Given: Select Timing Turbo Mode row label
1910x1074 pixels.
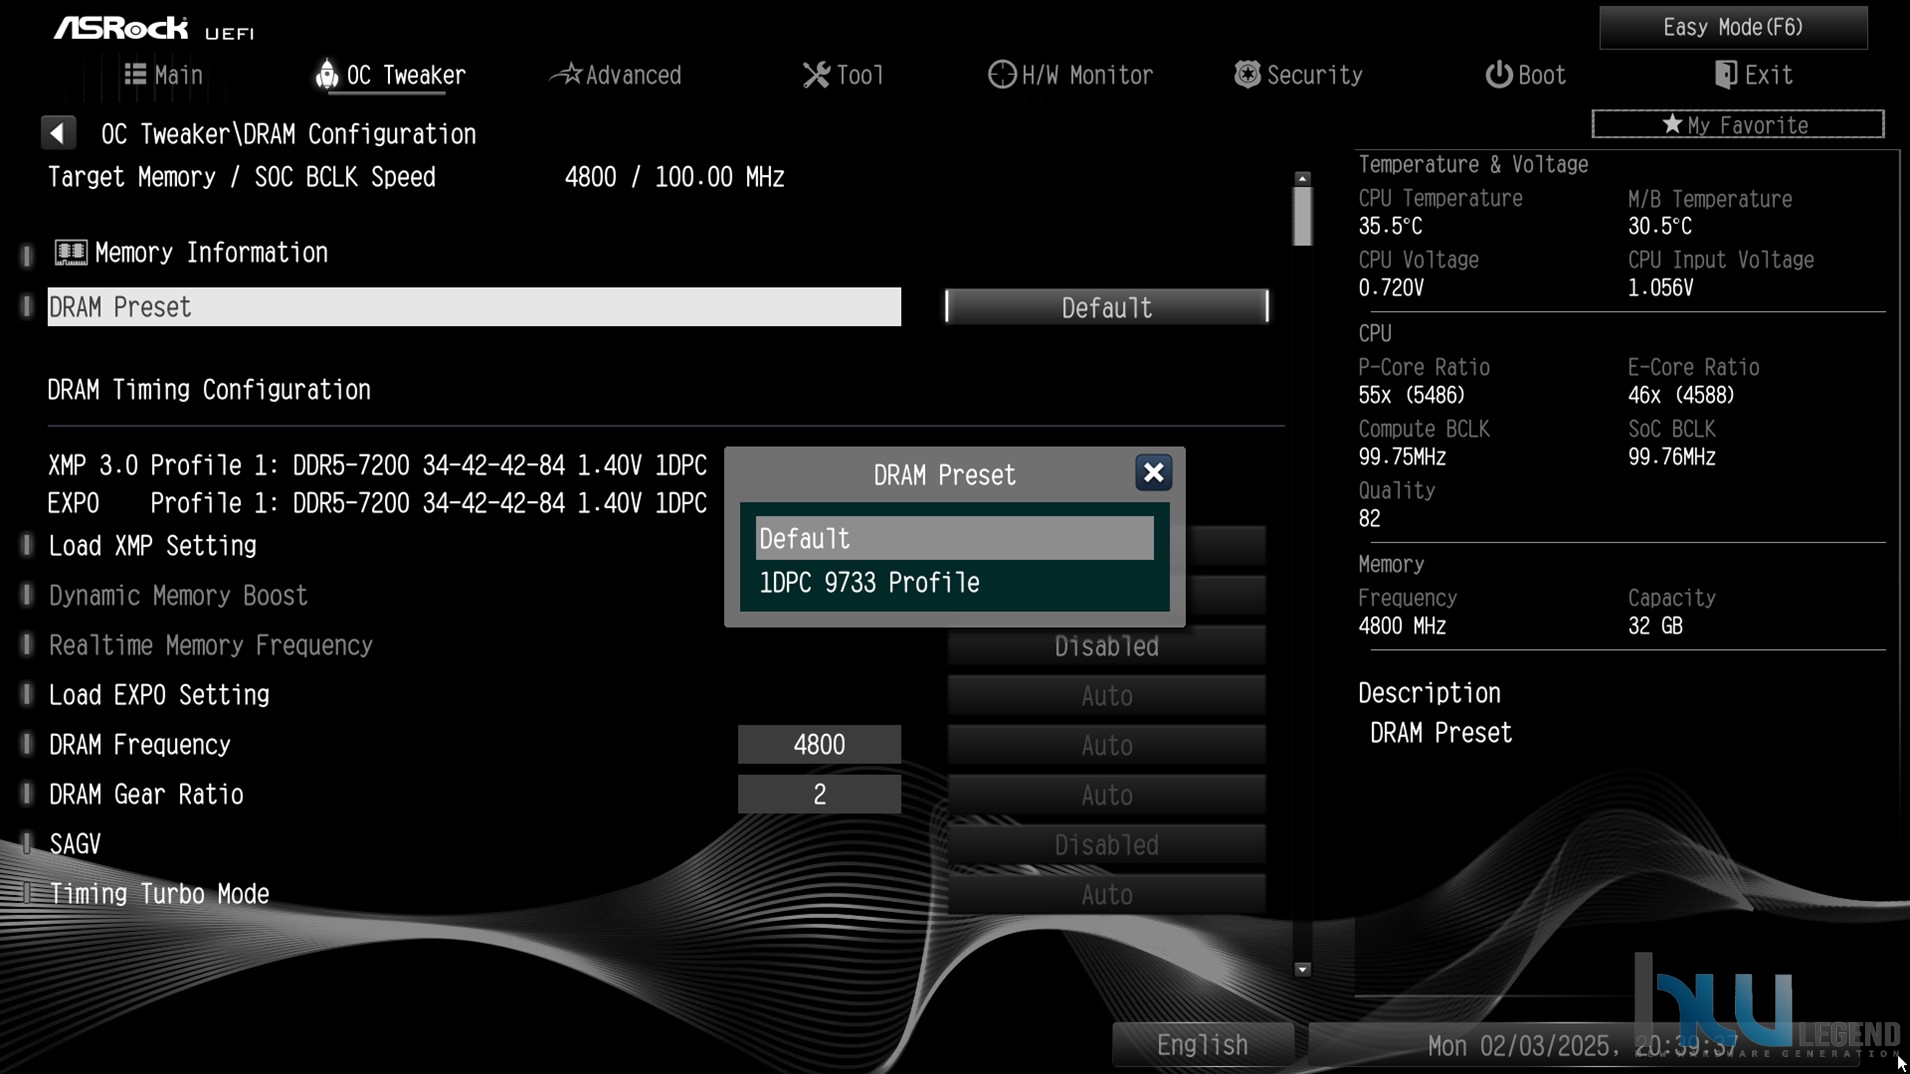Looking at the screenshot, I should [159, 894].
